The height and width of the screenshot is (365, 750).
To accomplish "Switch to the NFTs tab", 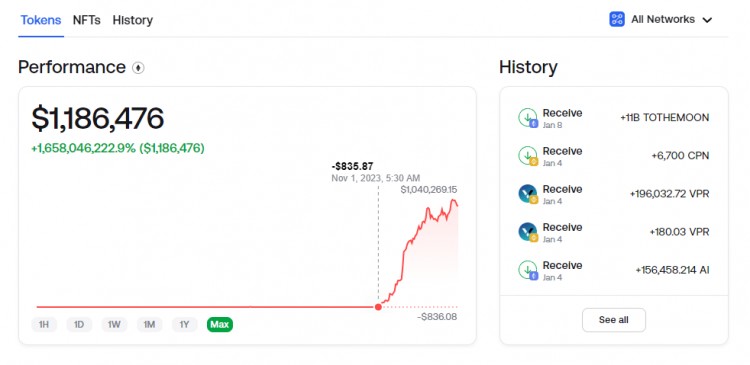I will point(87,20).
